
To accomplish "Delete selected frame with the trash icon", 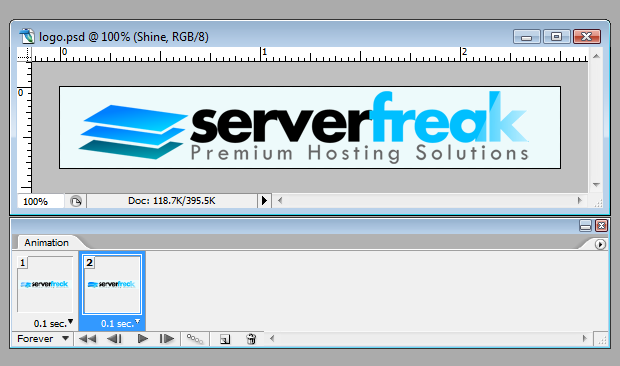I will coord(251,339).
